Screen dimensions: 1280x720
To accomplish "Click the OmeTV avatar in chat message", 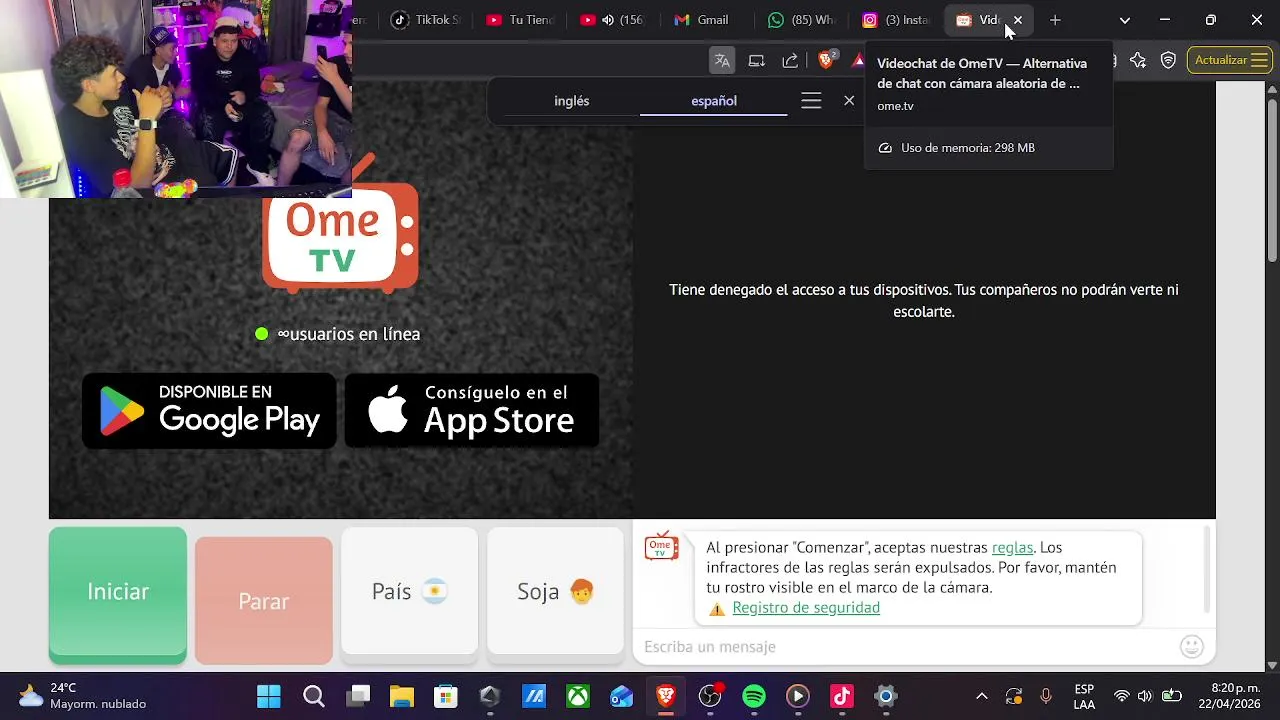I will (x=661, y=547).
